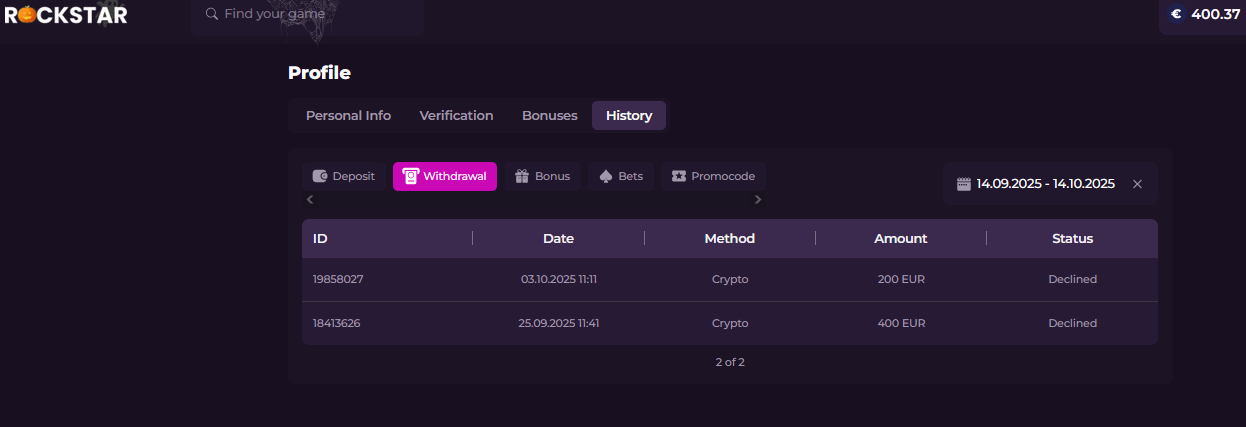Click the magnifier search icon
1246x427 pixels.
(x=211, y=15)
